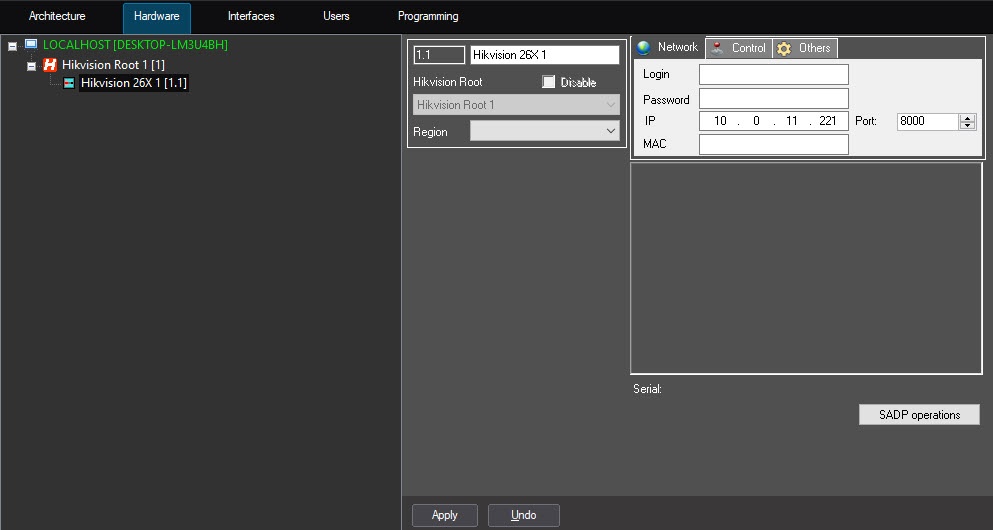Go to the Programming tab

(x=428, y=16)
